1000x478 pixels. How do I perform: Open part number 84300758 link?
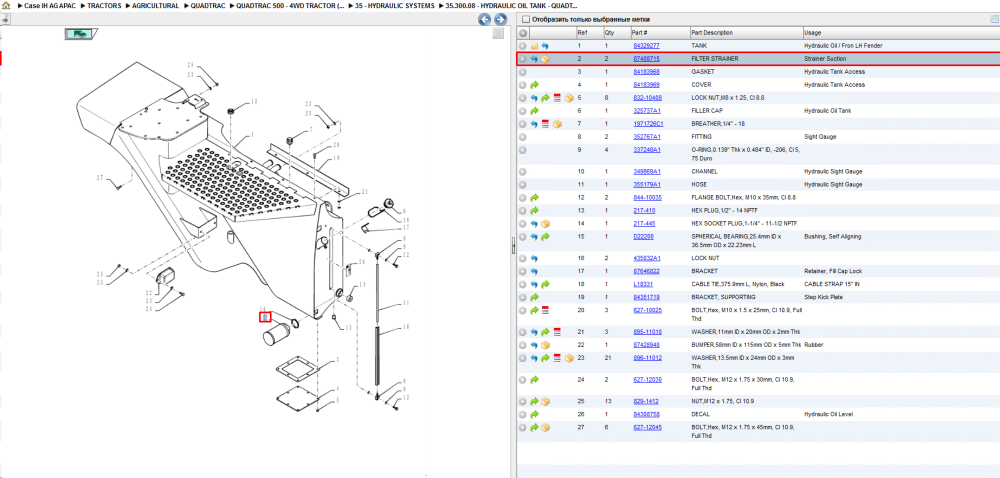(646, 414)
